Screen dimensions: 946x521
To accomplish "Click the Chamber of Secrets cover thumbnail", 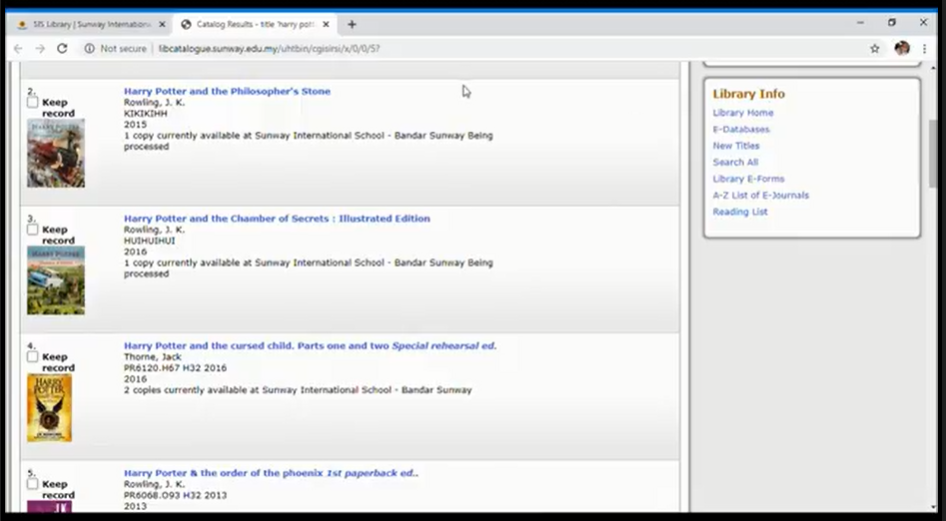I will pos(56,280).
